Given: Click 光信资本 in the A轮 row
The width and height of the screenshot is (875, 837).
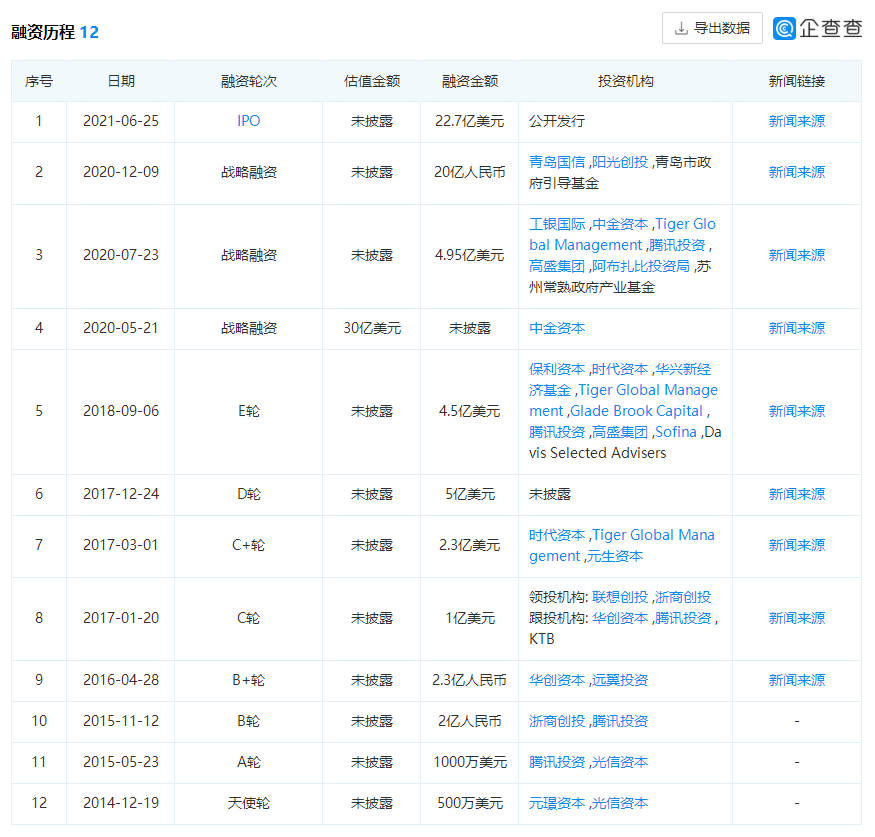Looking at the screenshot, I should coord(620,762).
